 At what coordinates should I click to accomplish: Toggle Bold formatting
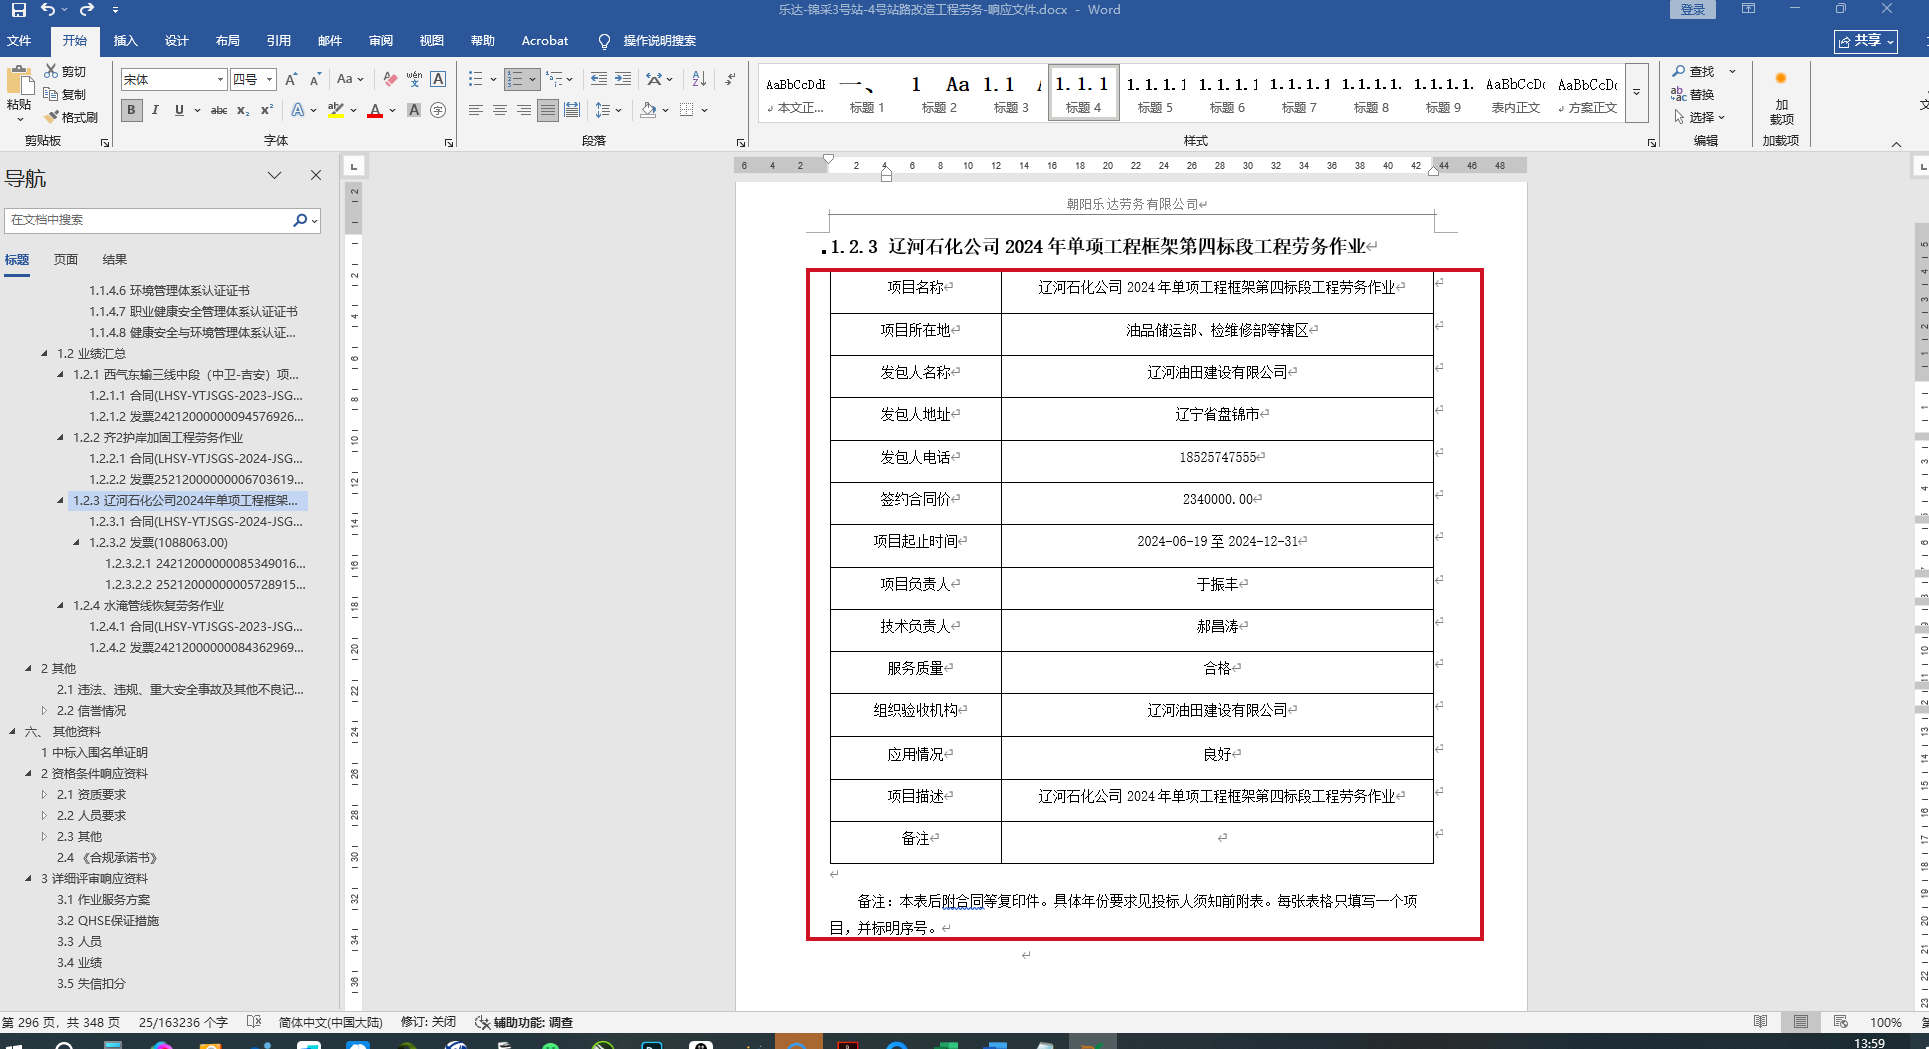coord(131,110)
